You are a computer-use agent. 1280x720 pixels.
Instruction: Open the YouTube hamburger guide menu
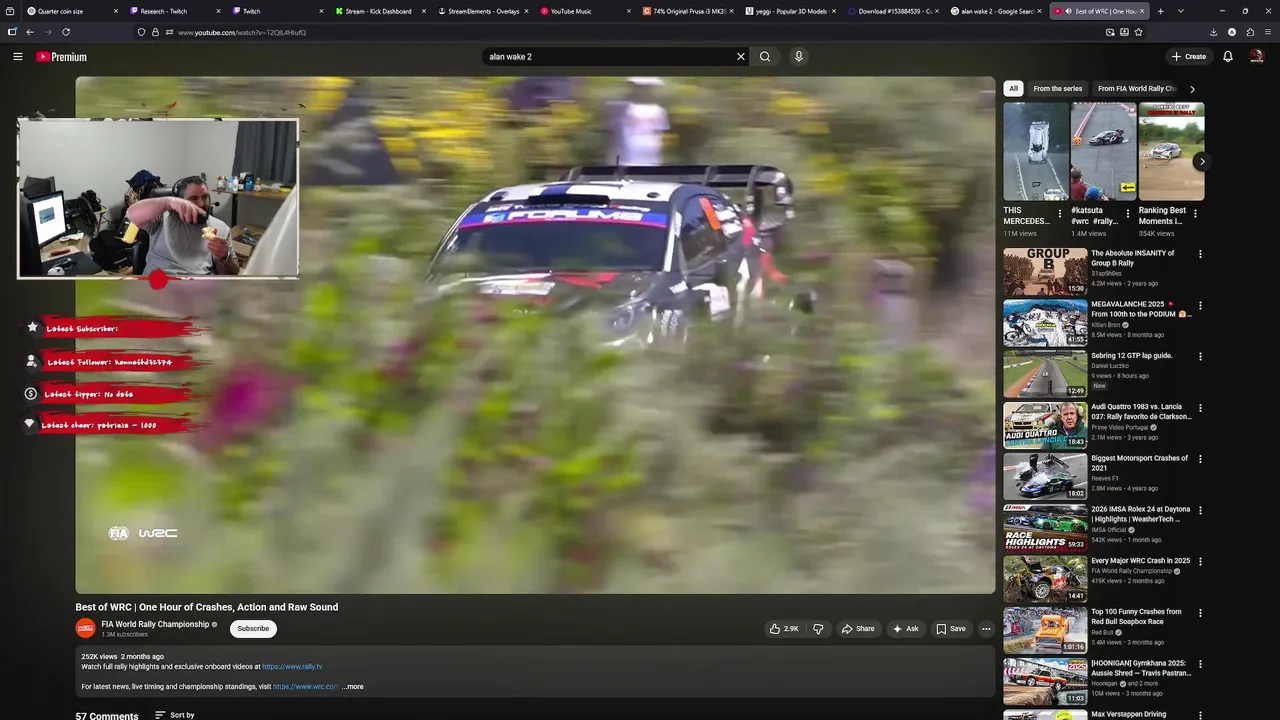coord(17,57)
